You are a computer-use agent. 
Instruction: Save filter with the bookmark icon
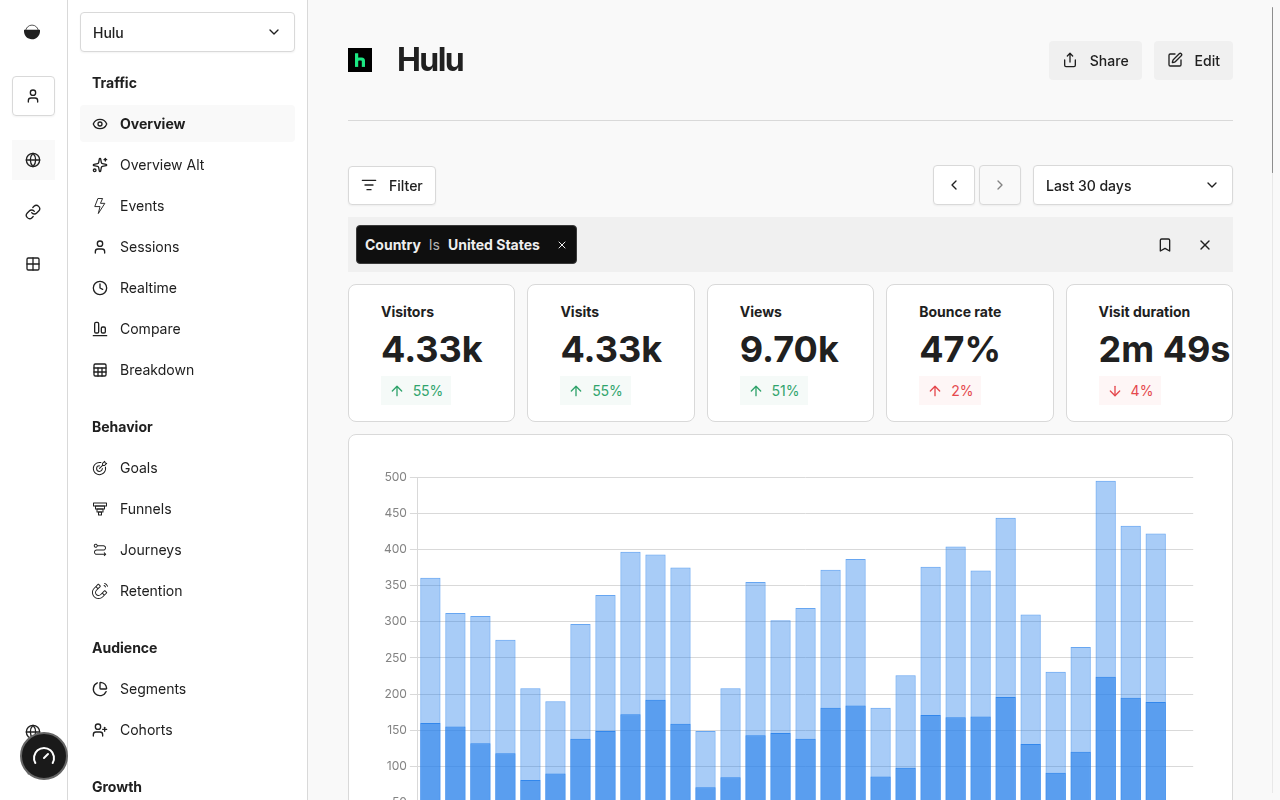tap(1165, 245)
